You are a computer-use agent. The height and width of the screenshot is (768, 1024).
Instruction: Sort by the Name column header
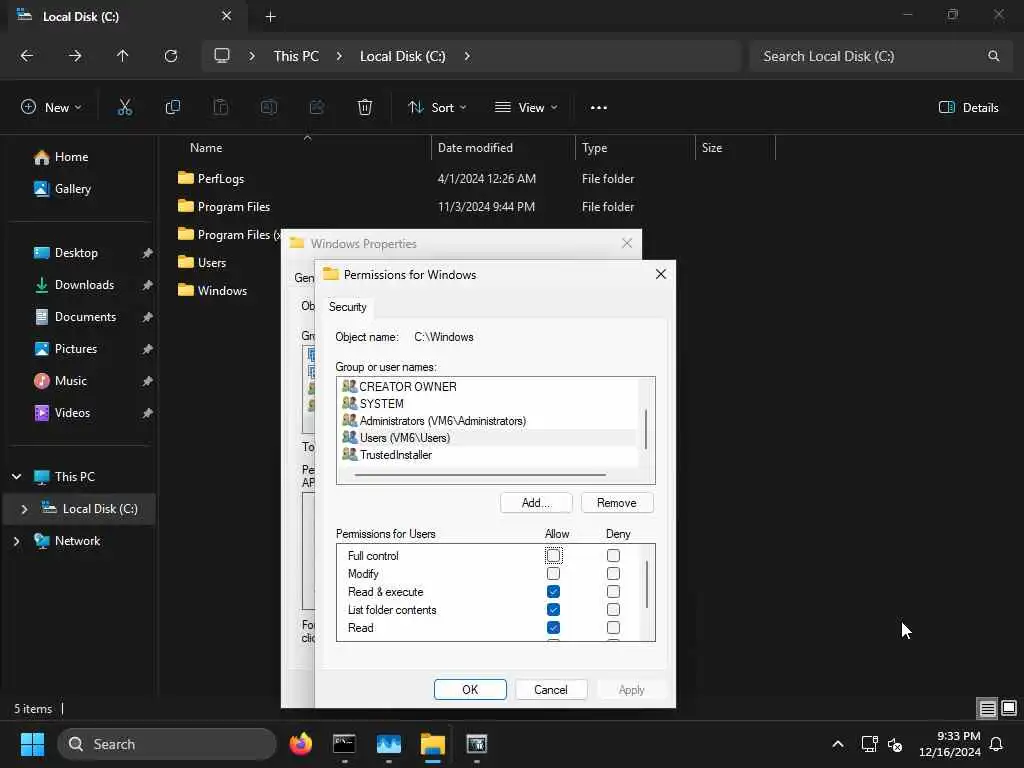206,148
